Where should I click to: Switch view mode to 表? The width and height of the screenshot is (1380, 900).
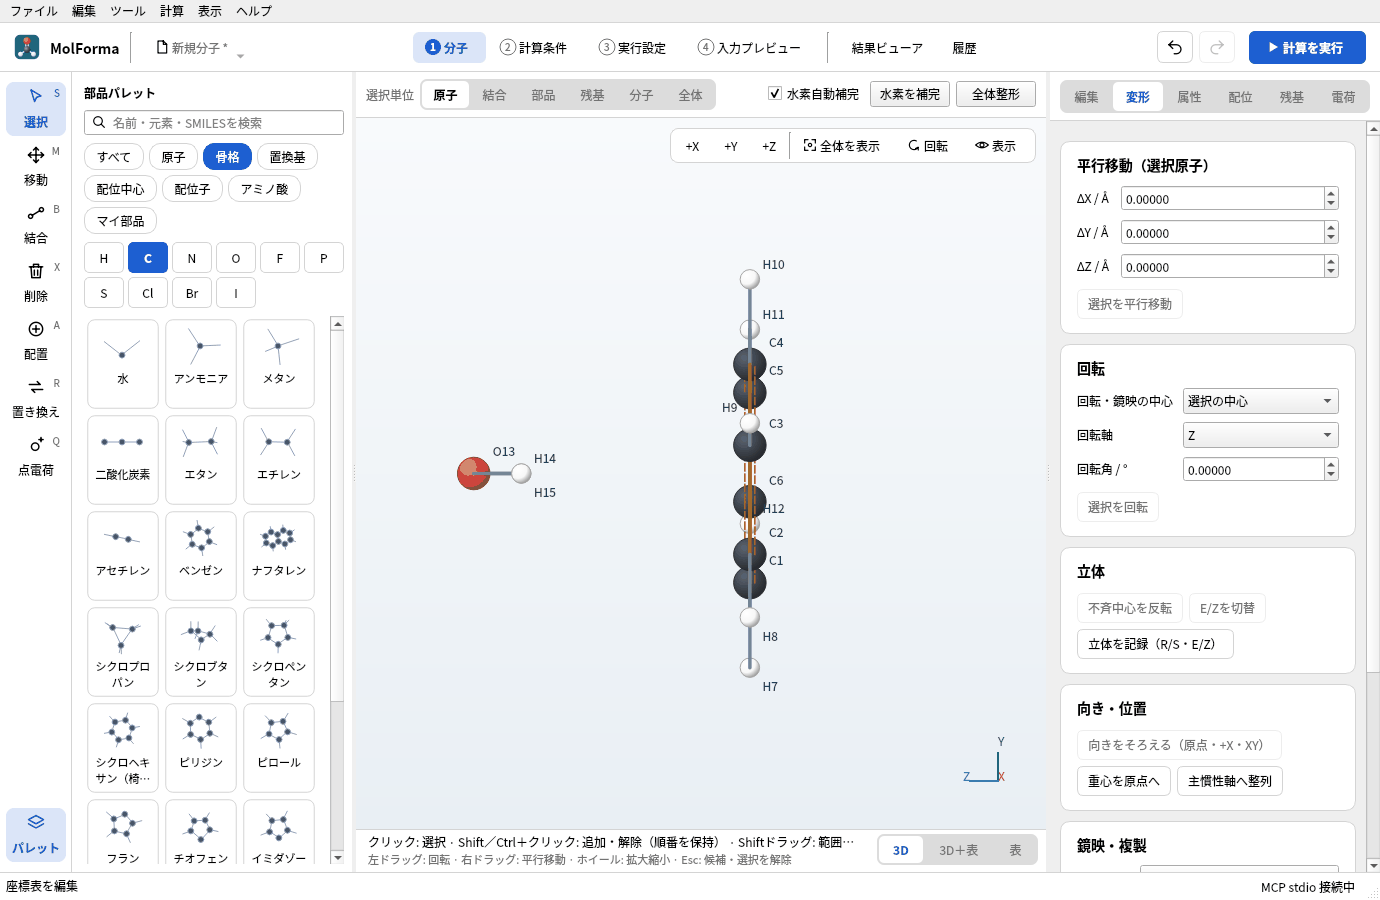pos(1015,850)
